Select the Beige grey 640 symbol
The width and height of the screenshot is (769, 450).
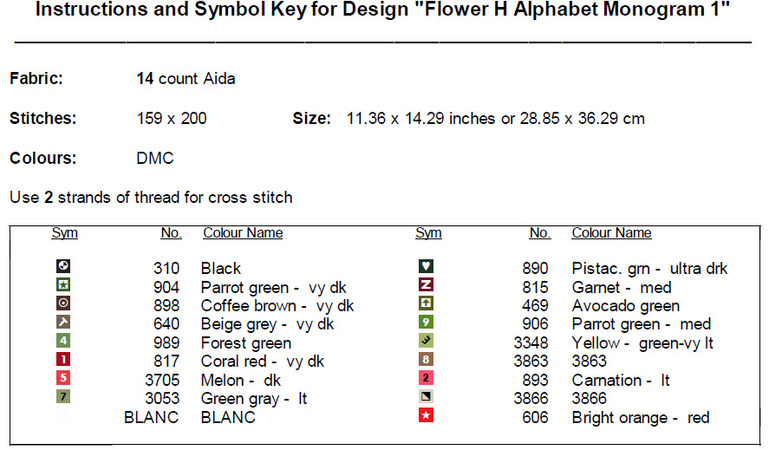tap(64, 322)
